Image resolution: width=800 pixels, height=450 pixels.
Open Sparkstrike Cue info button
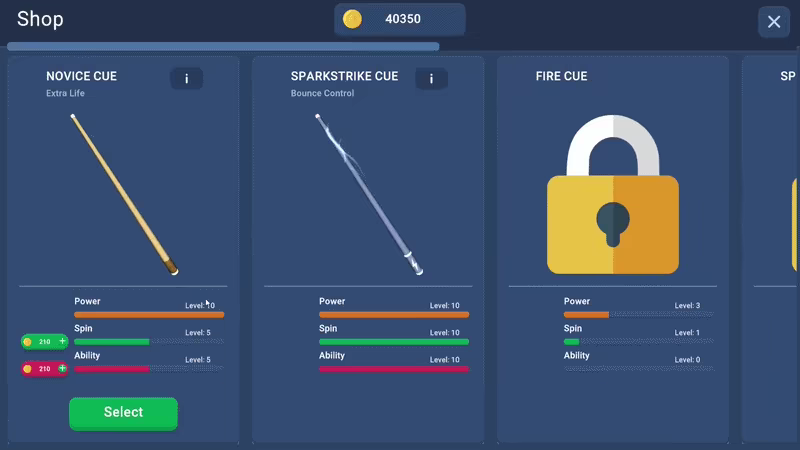(x=431, y=79)
